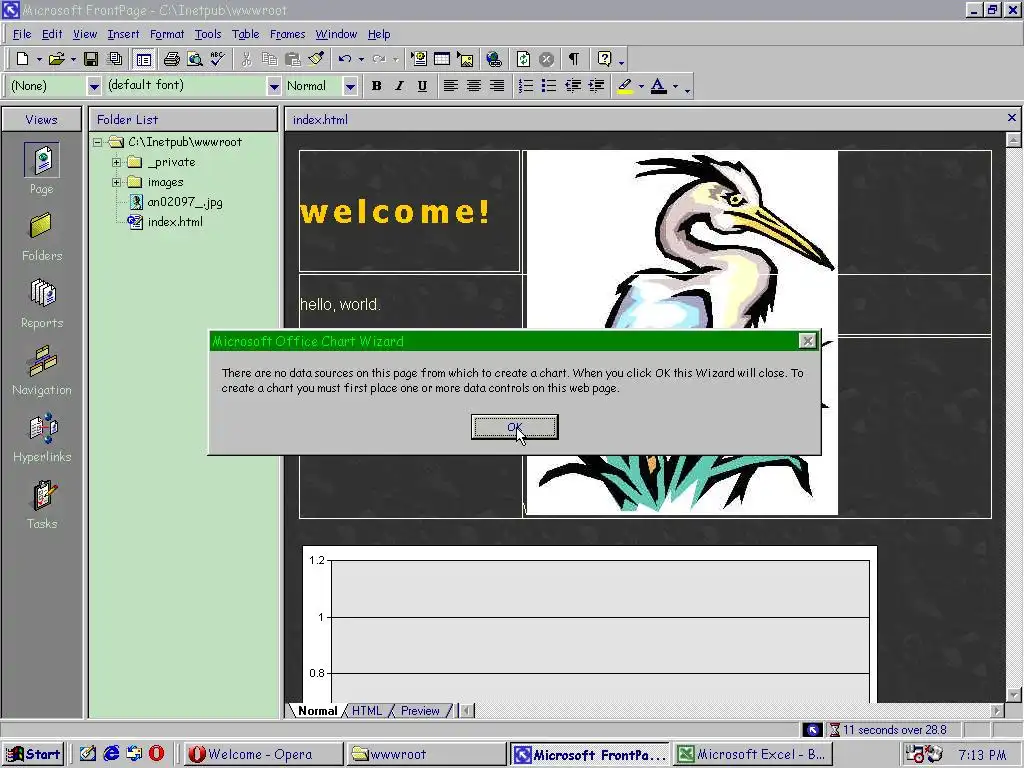Click the Hyperlink globe icon
Viewport: 1024px width, 768px height.
click(x=494, y=59)
